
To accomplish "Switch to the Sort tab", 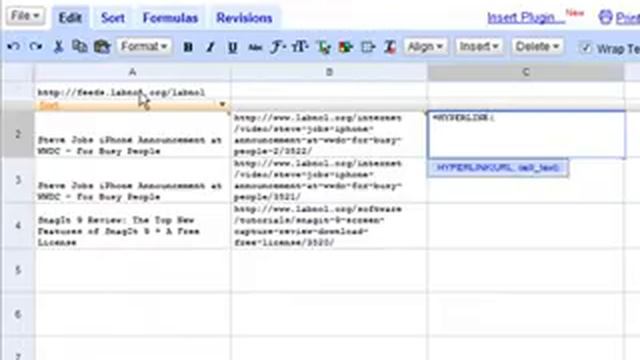I will tap(113, 18).
